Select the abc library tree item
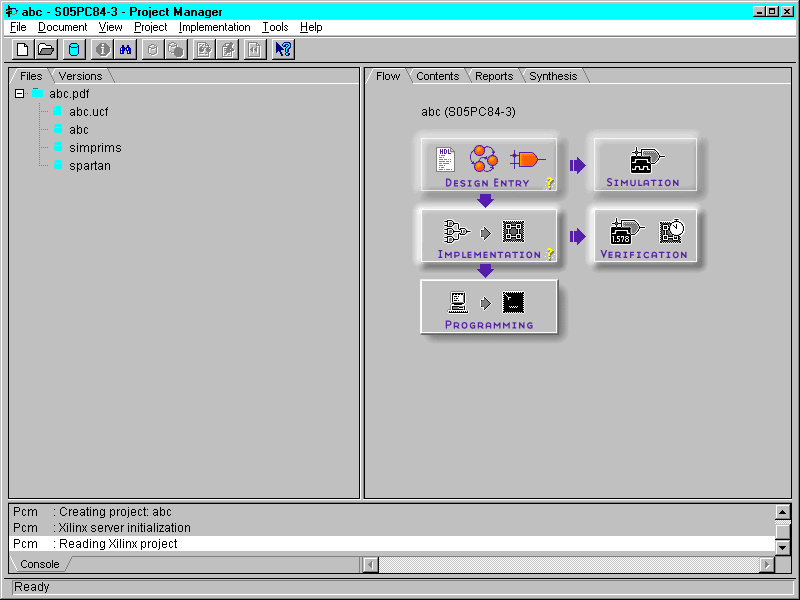 [x=79, y=130]
